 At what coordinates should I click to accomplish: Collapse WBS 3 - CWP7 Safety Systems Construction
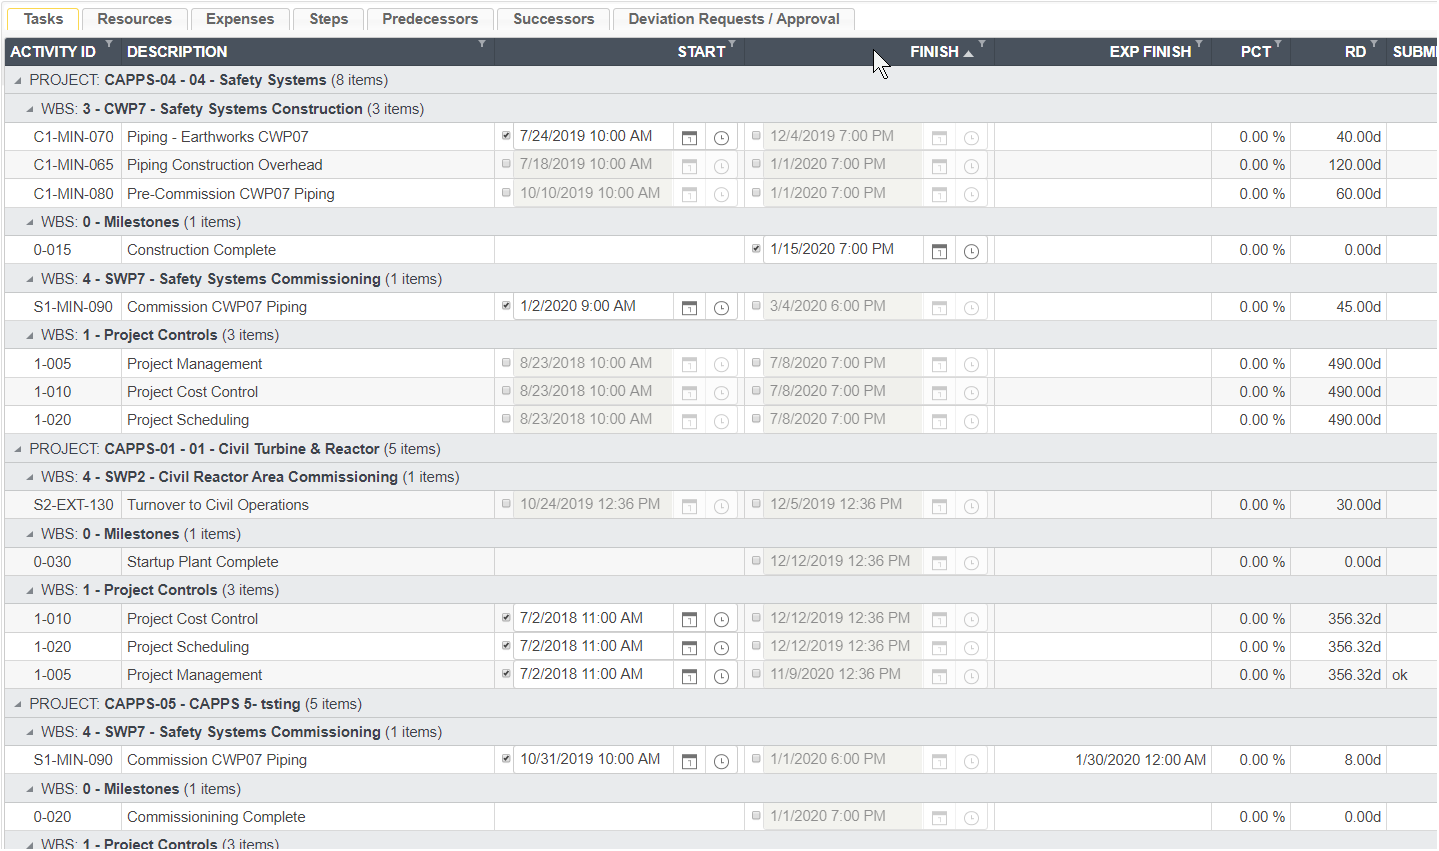[30, 109]
